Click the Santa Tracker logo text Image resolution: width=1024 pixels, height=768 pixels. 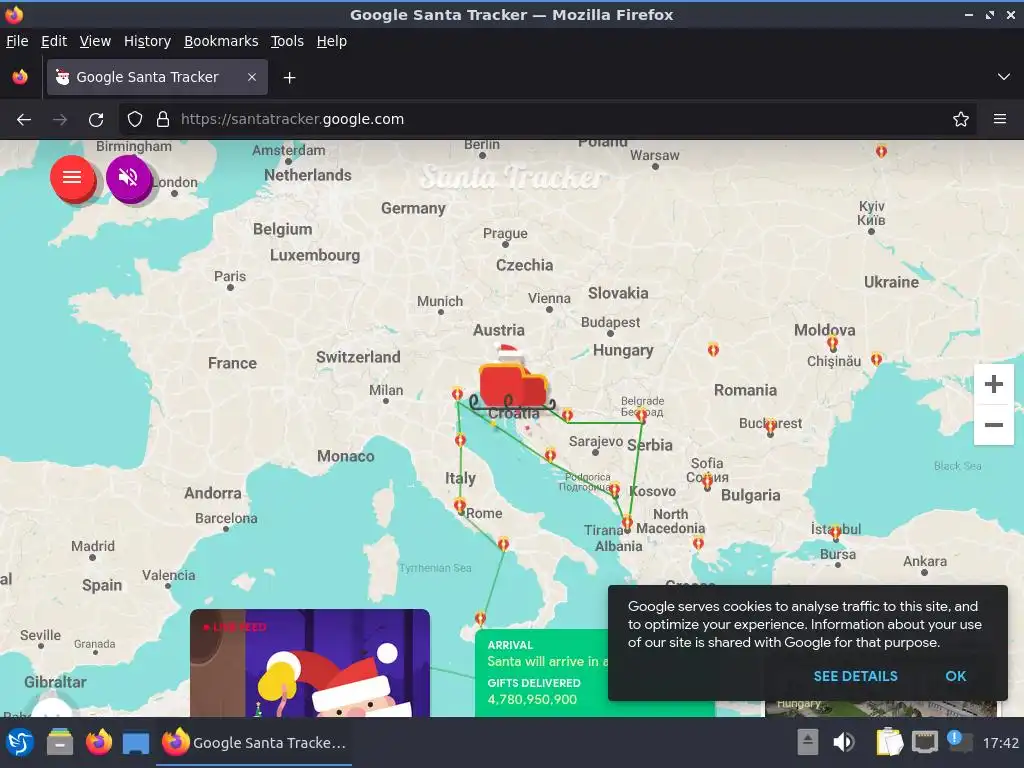513,178
